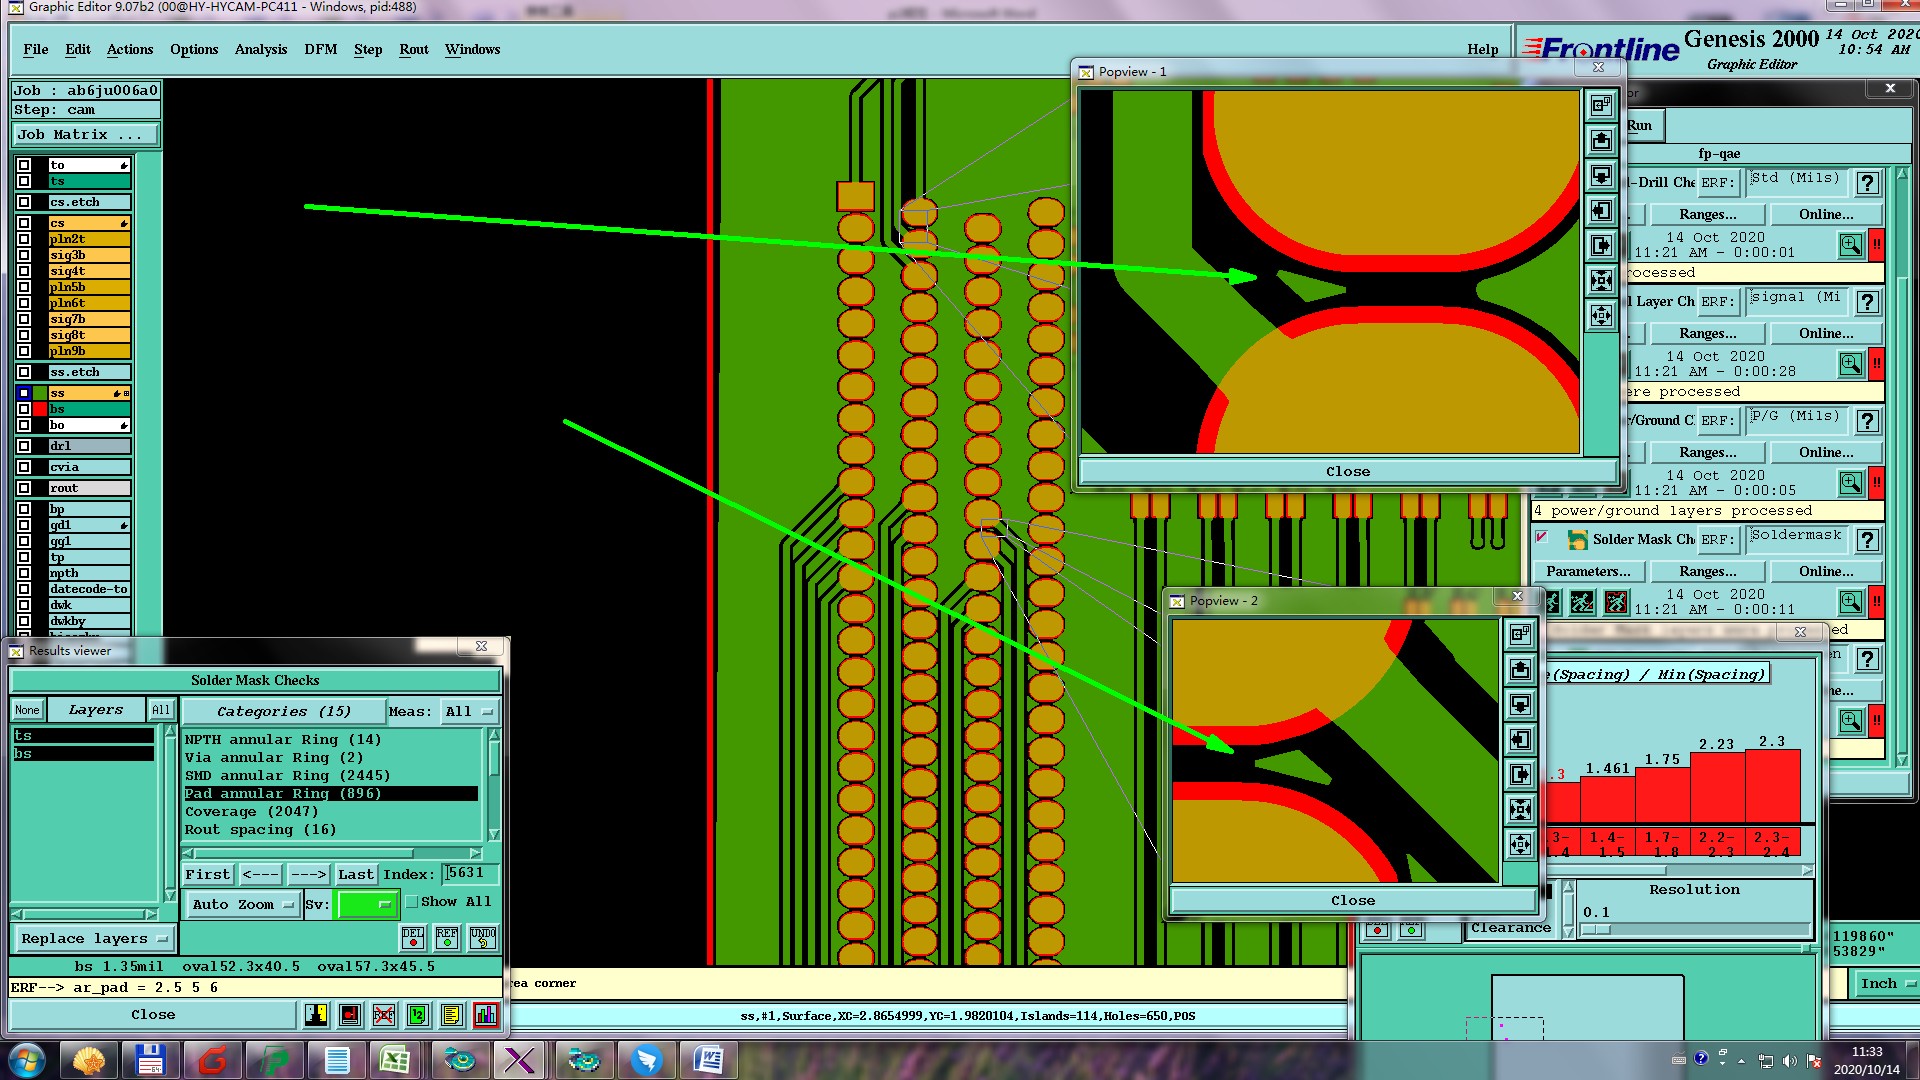The height and width of the screenshot is (1080, 1920).
Task: Click the crossed-out REF icon
Action: 384,1015
